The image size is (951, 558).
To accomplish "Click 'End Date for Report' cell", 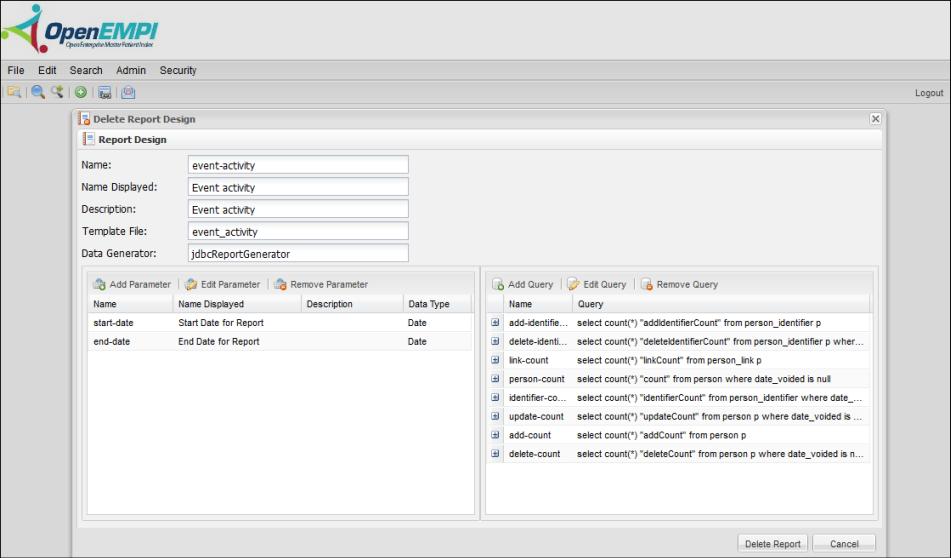I will click(x=218, y=341).
